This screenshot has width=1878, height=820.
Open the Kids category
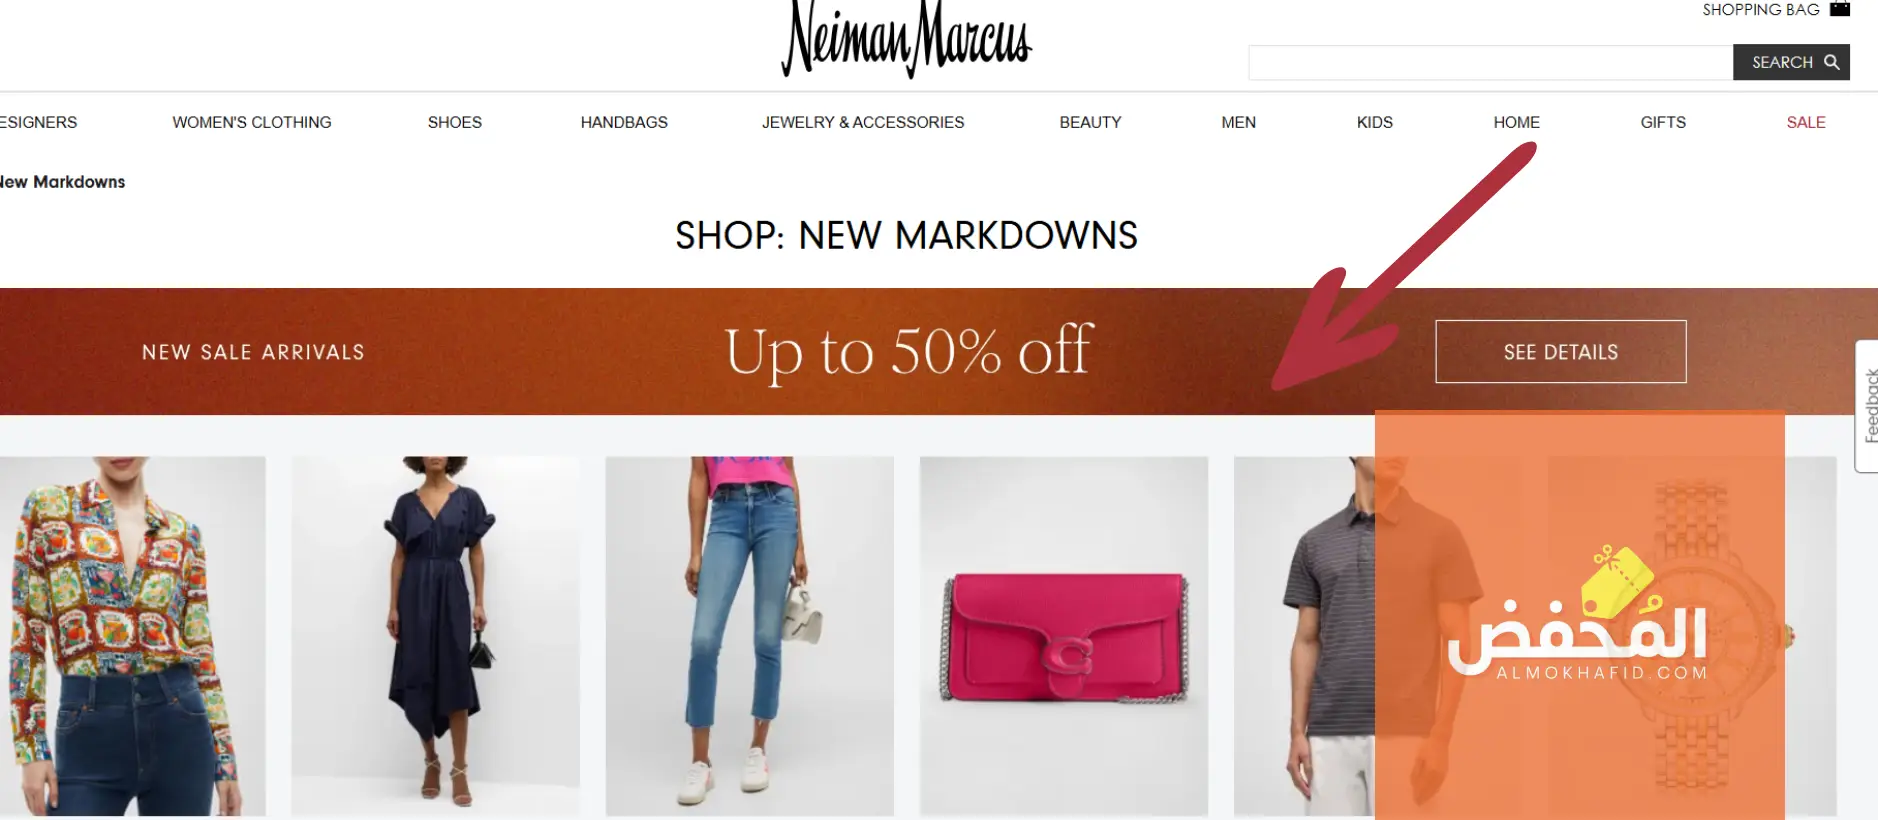pos(1374,122)
